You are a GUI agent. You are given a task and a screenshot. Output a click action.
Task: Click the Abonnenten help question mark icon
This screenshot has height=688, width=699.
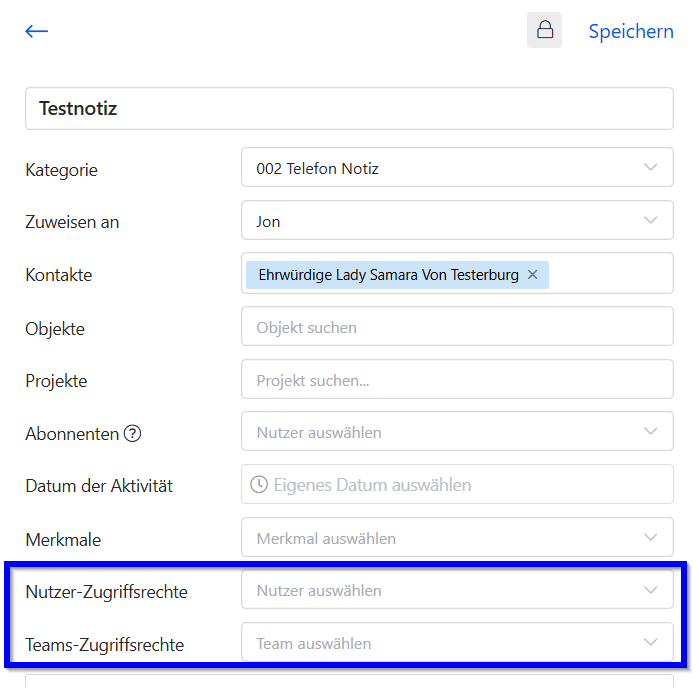[x=132, y=434]
